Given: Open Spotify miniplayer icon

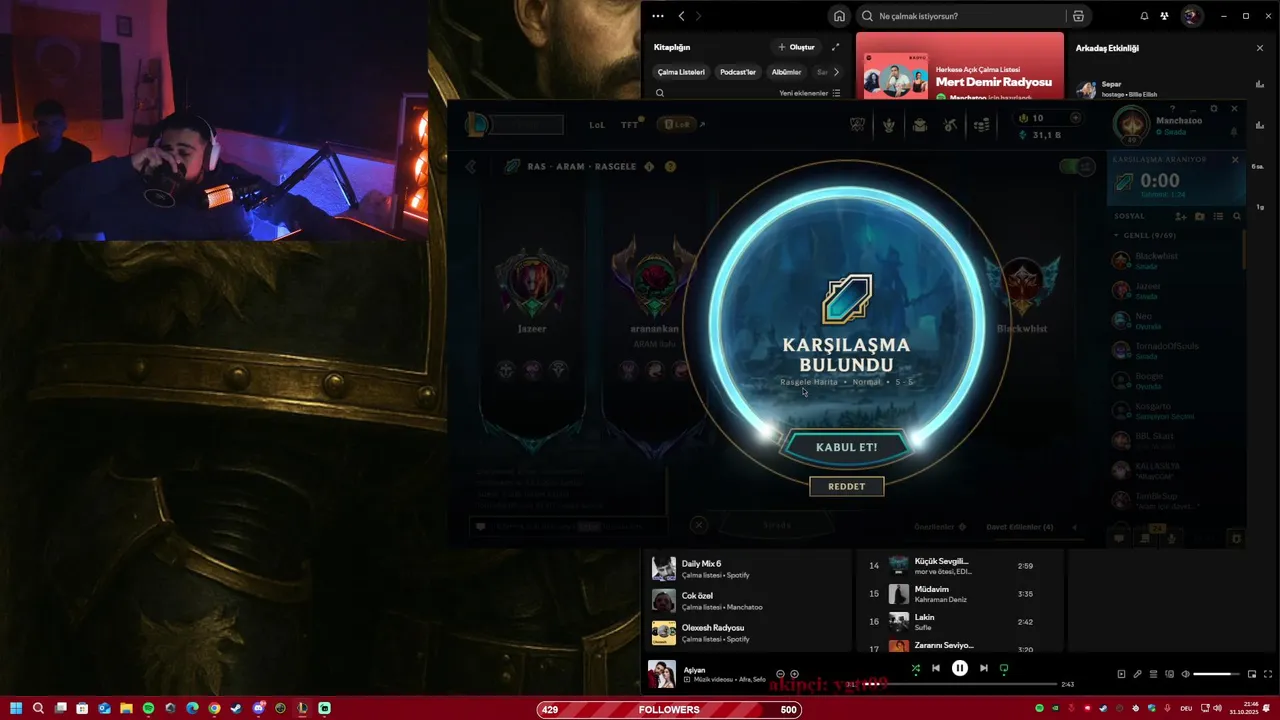Looking at the screenshot, I should [1252, 674].
